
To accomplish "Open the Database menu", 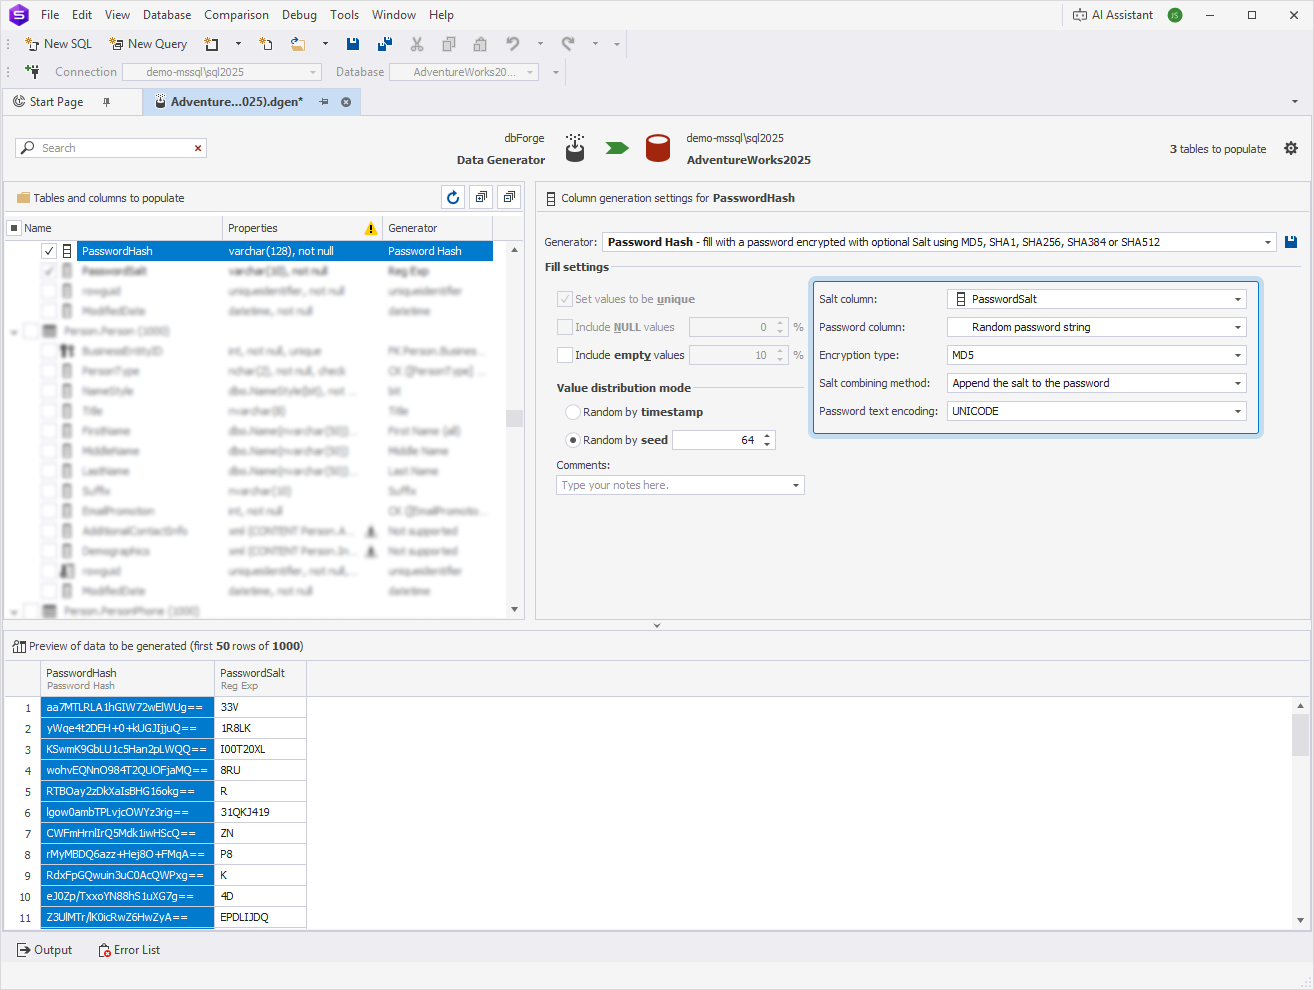I will click(167, 15).
